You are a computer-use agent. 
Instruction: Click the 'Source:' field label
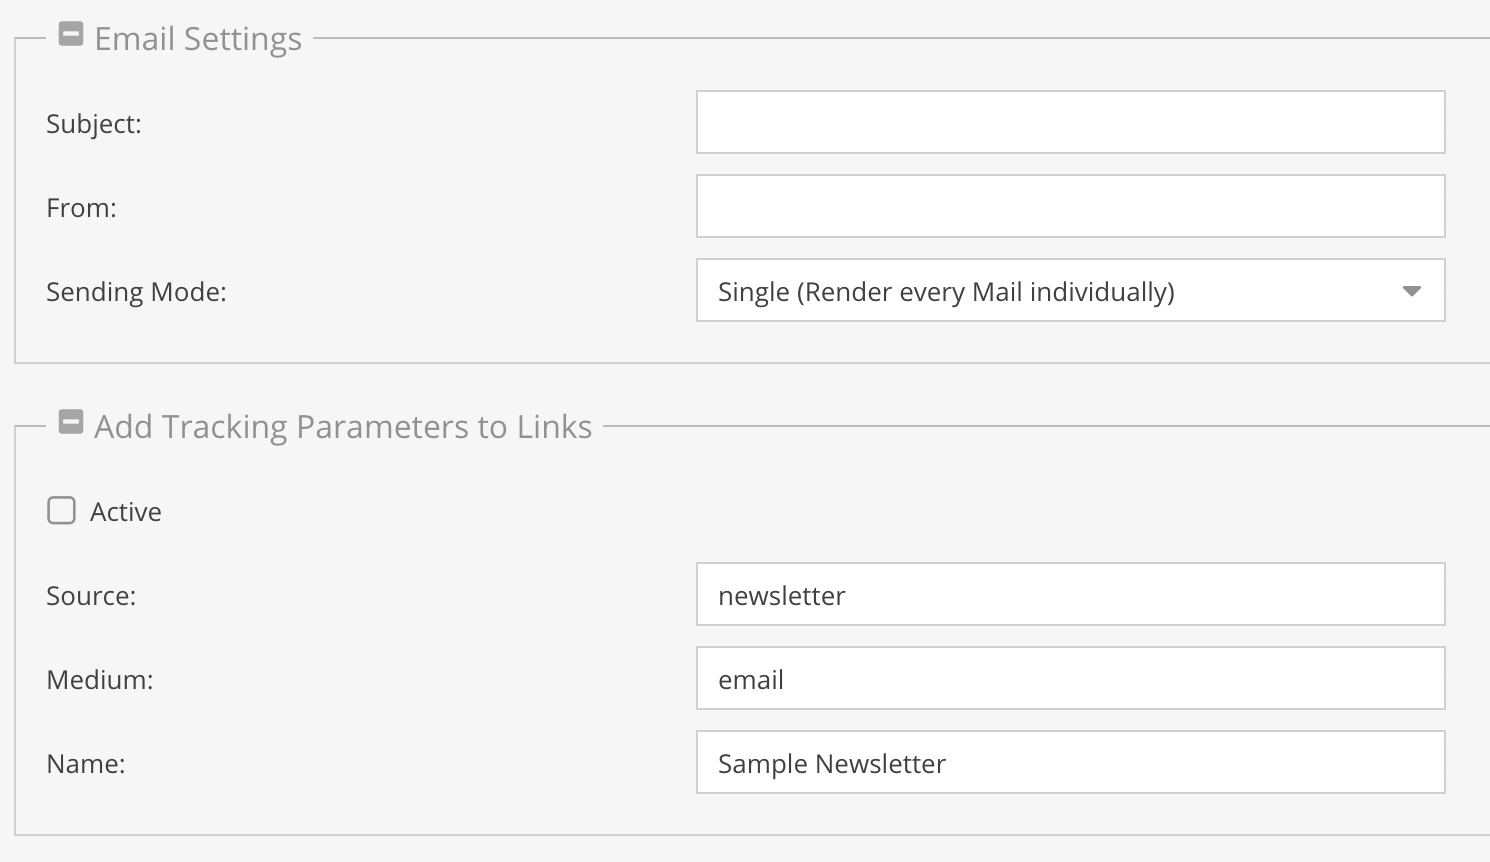click(91, 596)
